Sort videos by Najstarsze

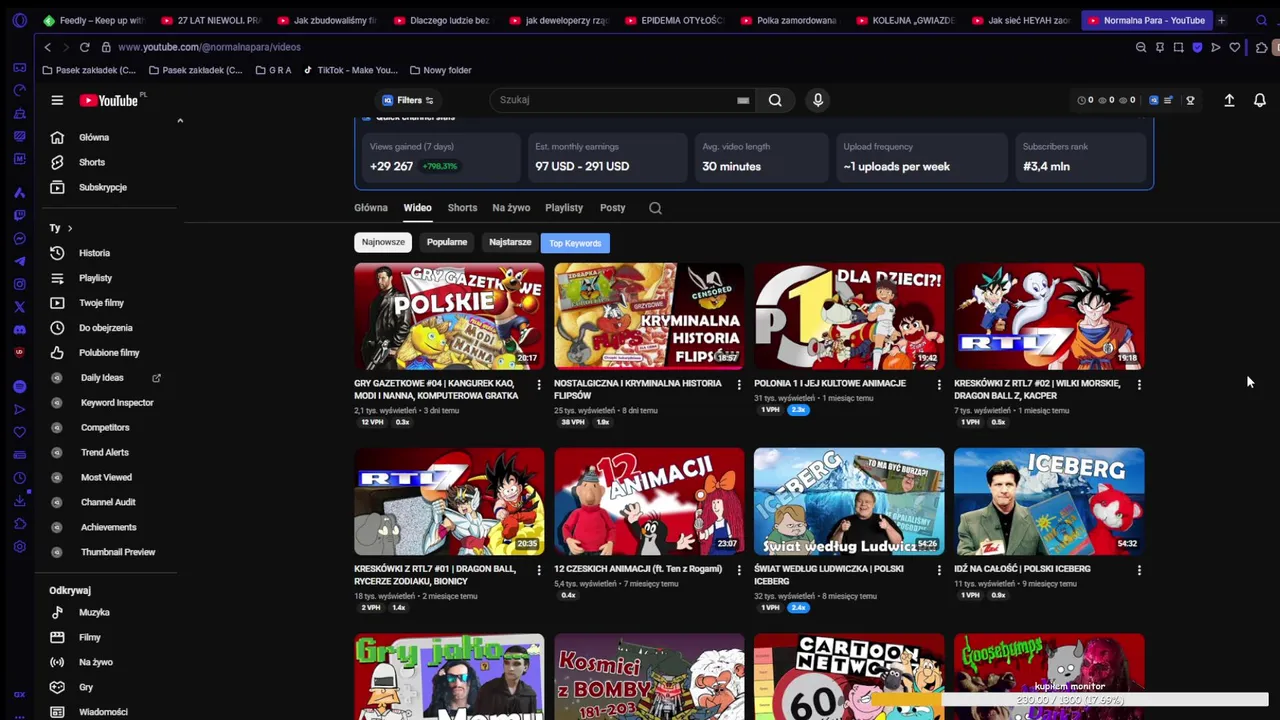[510, 242]
